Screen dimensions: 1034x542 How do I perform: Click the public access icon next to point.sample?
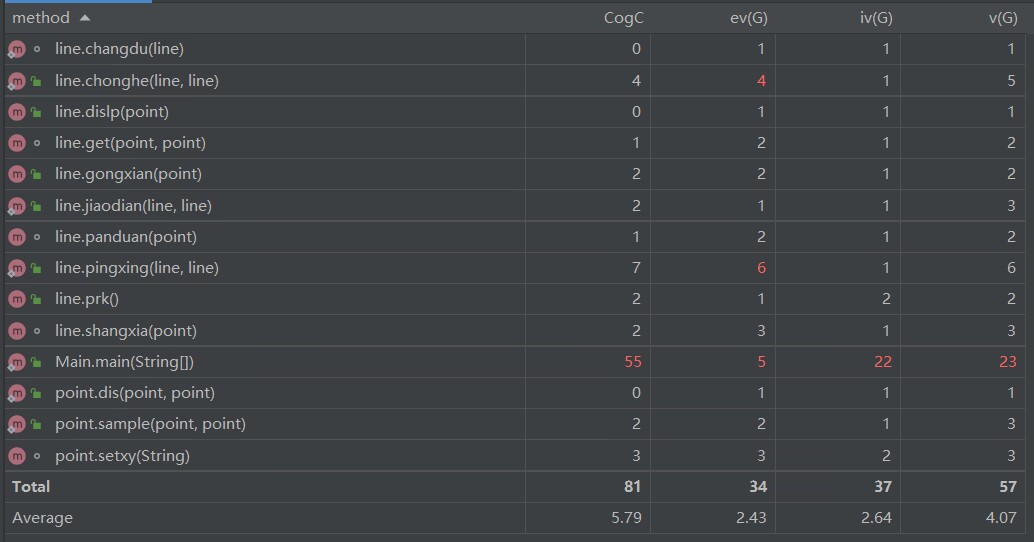click(37, 424)
